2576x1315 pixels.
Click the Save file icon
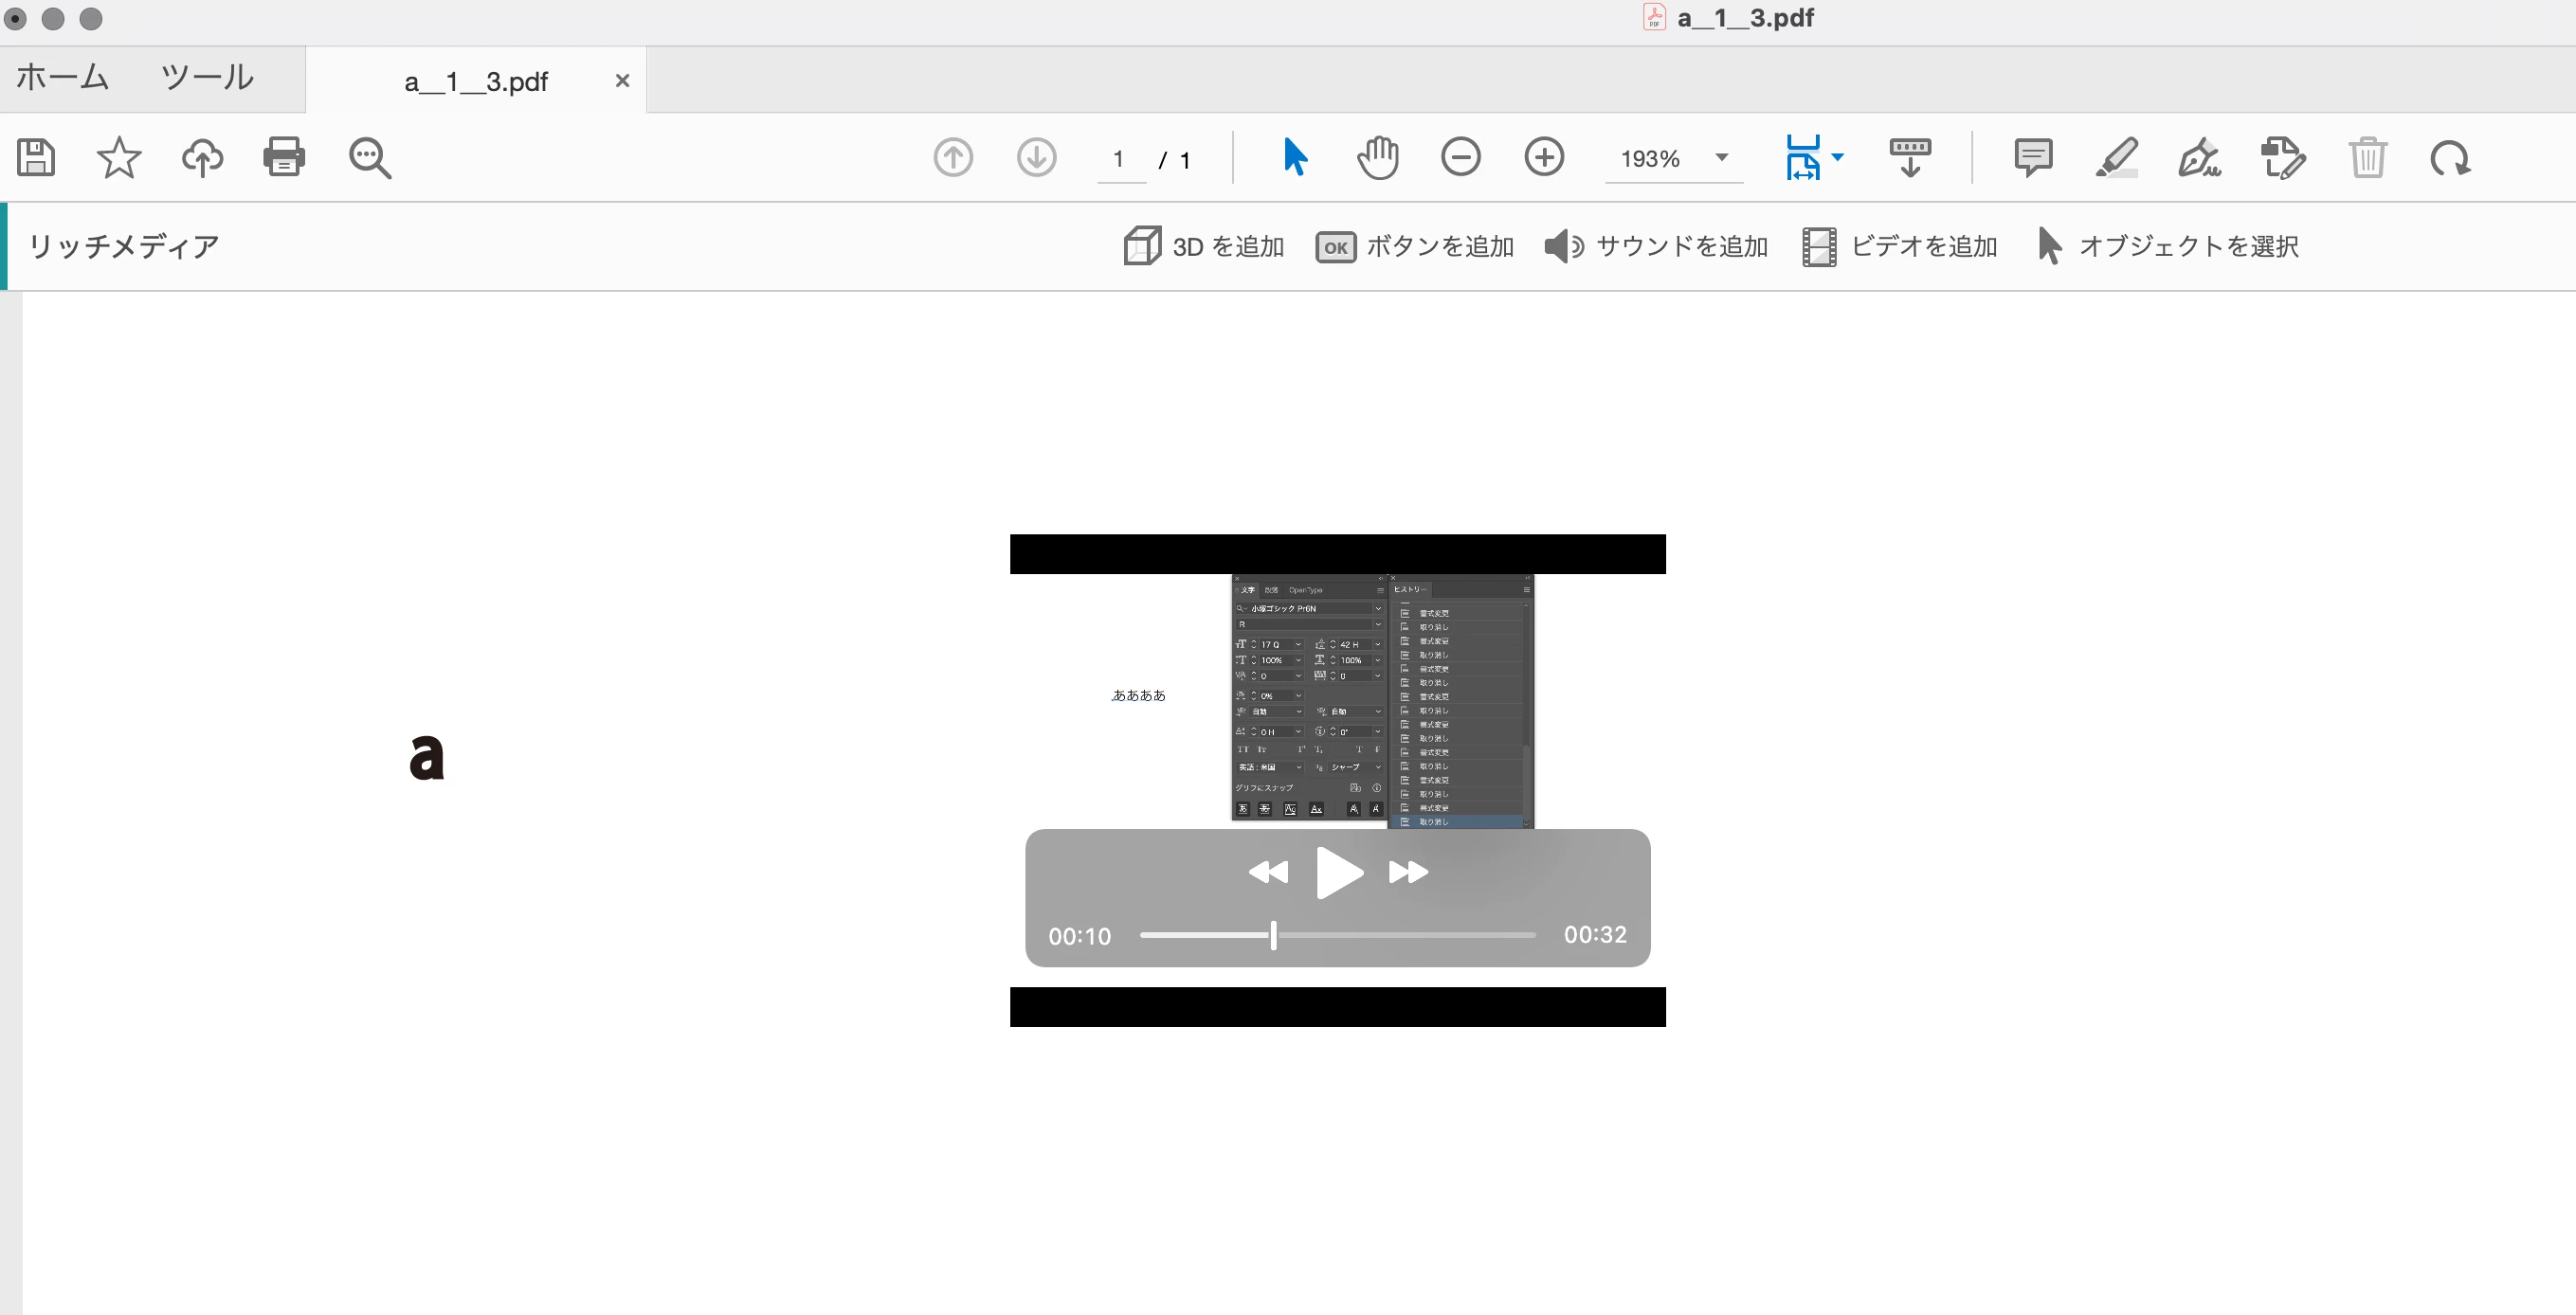[36, 158]
